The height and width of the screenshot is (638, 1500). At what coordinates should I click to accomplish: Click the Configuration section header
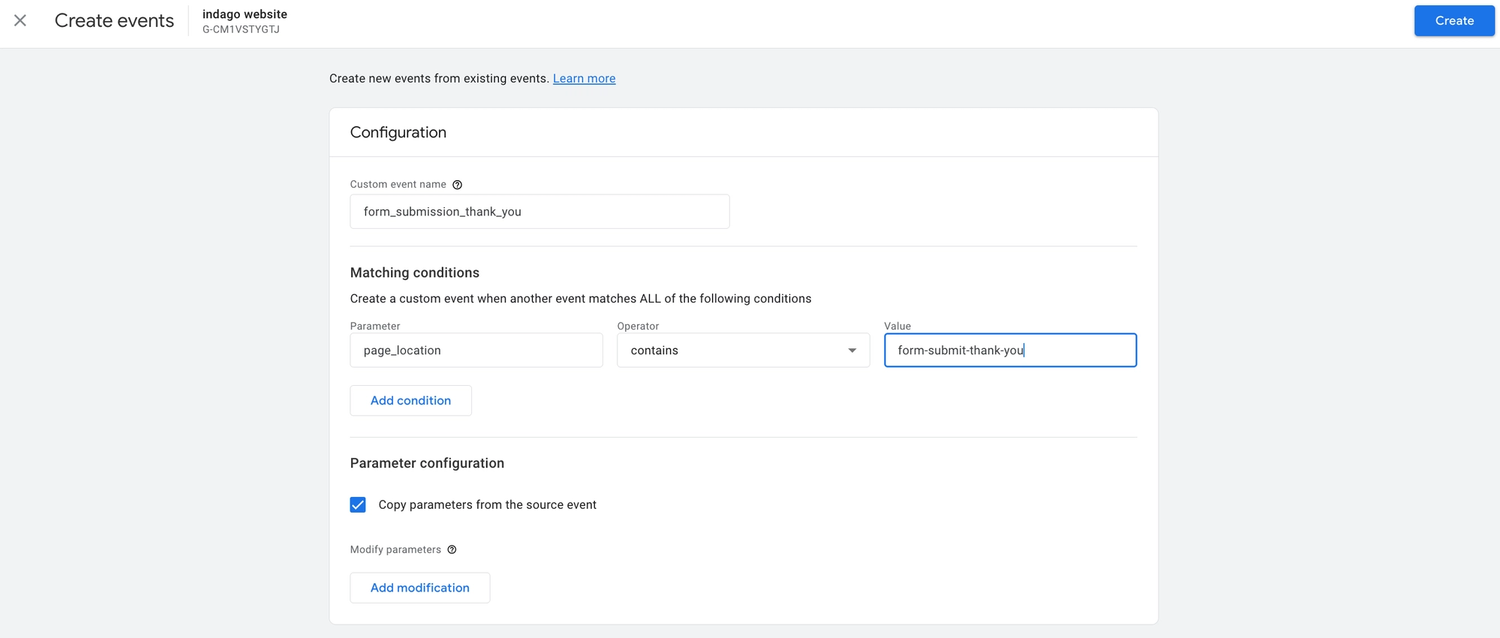(398, 131)
